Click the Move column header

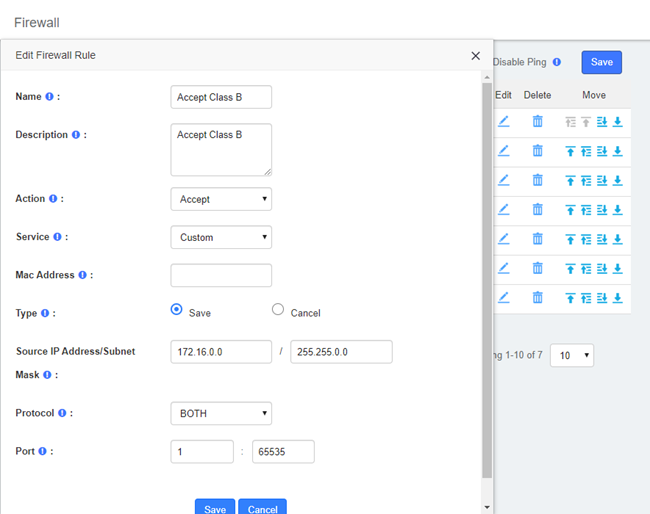[594, 95]
